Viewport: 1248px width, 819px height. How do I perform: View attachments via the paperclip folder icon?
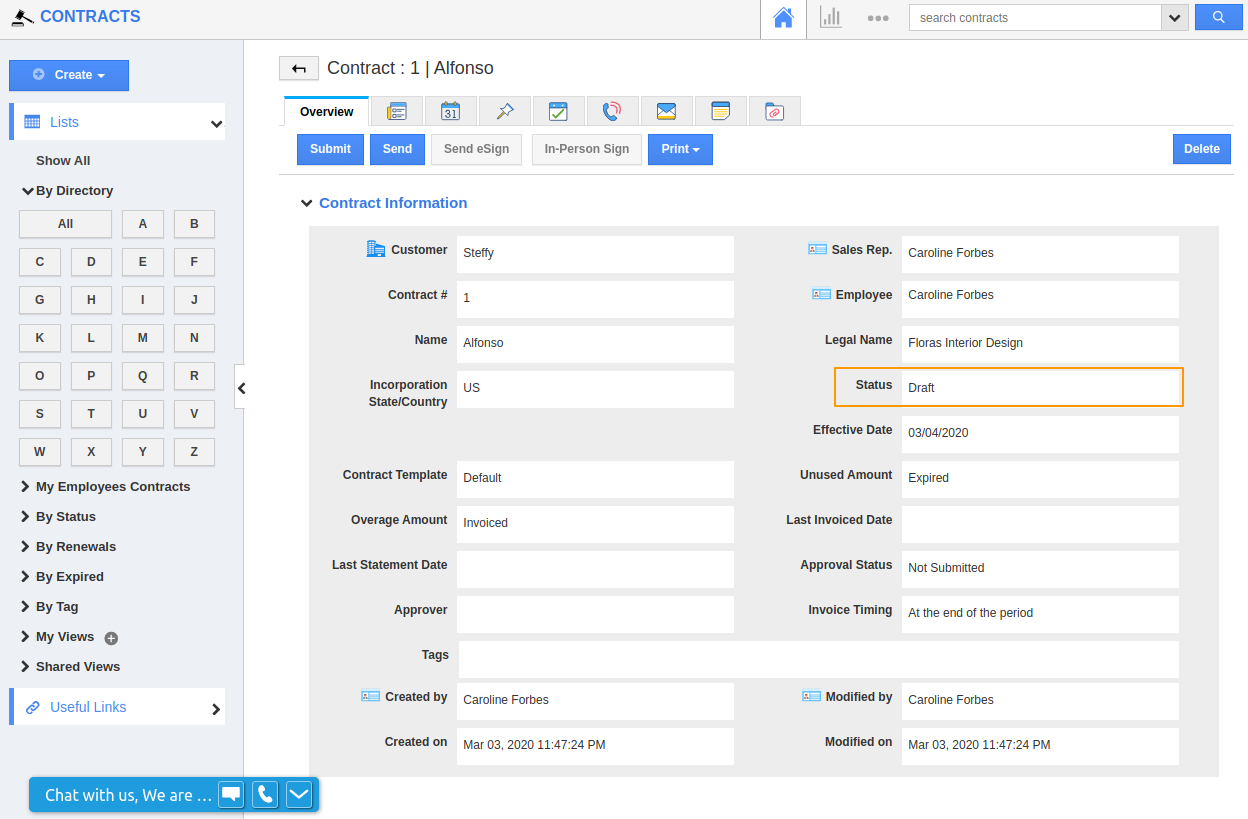pyautogui.click(x=774, y=111)
